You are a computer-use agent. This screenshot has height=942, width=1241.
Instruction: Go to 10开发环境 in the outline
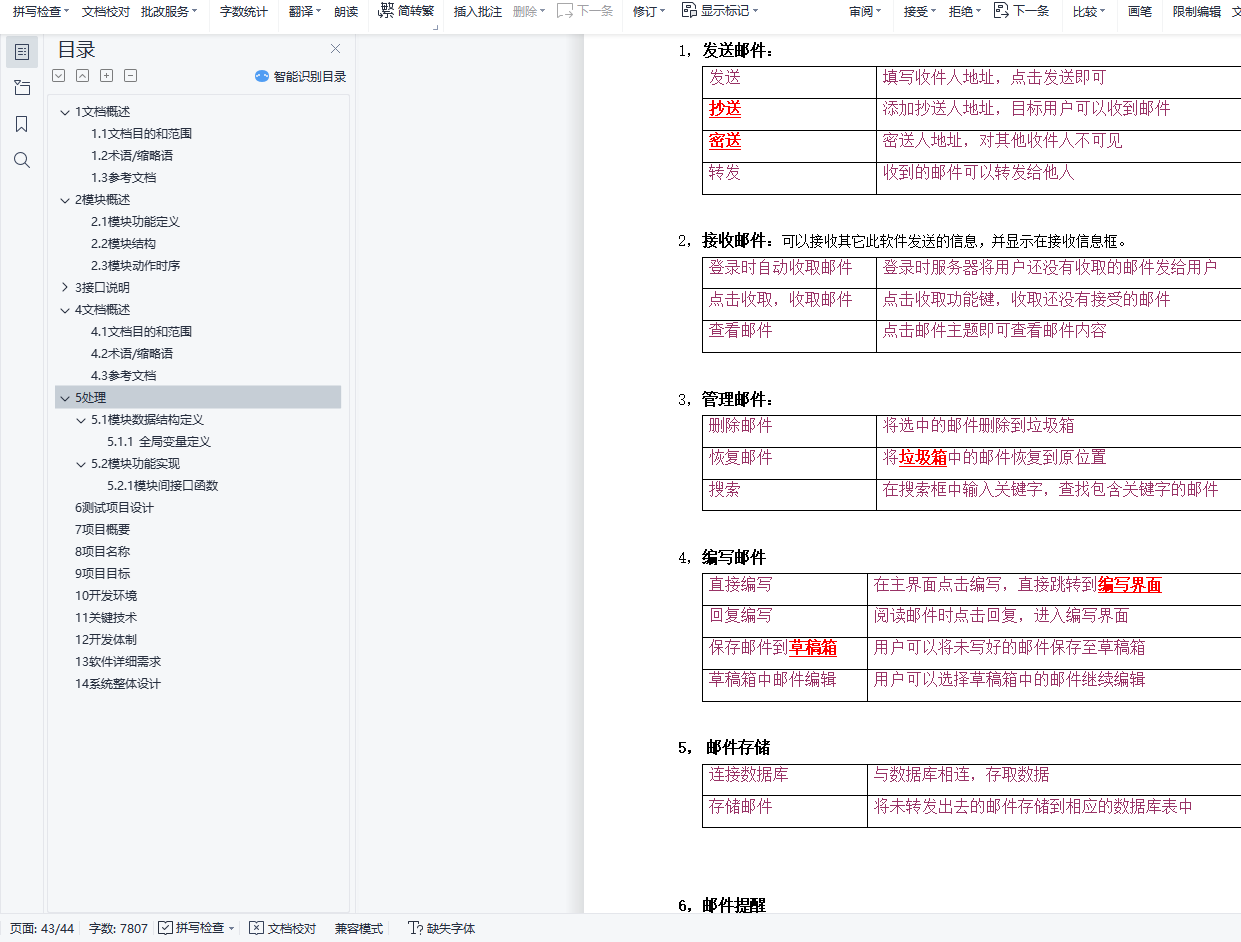click(106, 596)
